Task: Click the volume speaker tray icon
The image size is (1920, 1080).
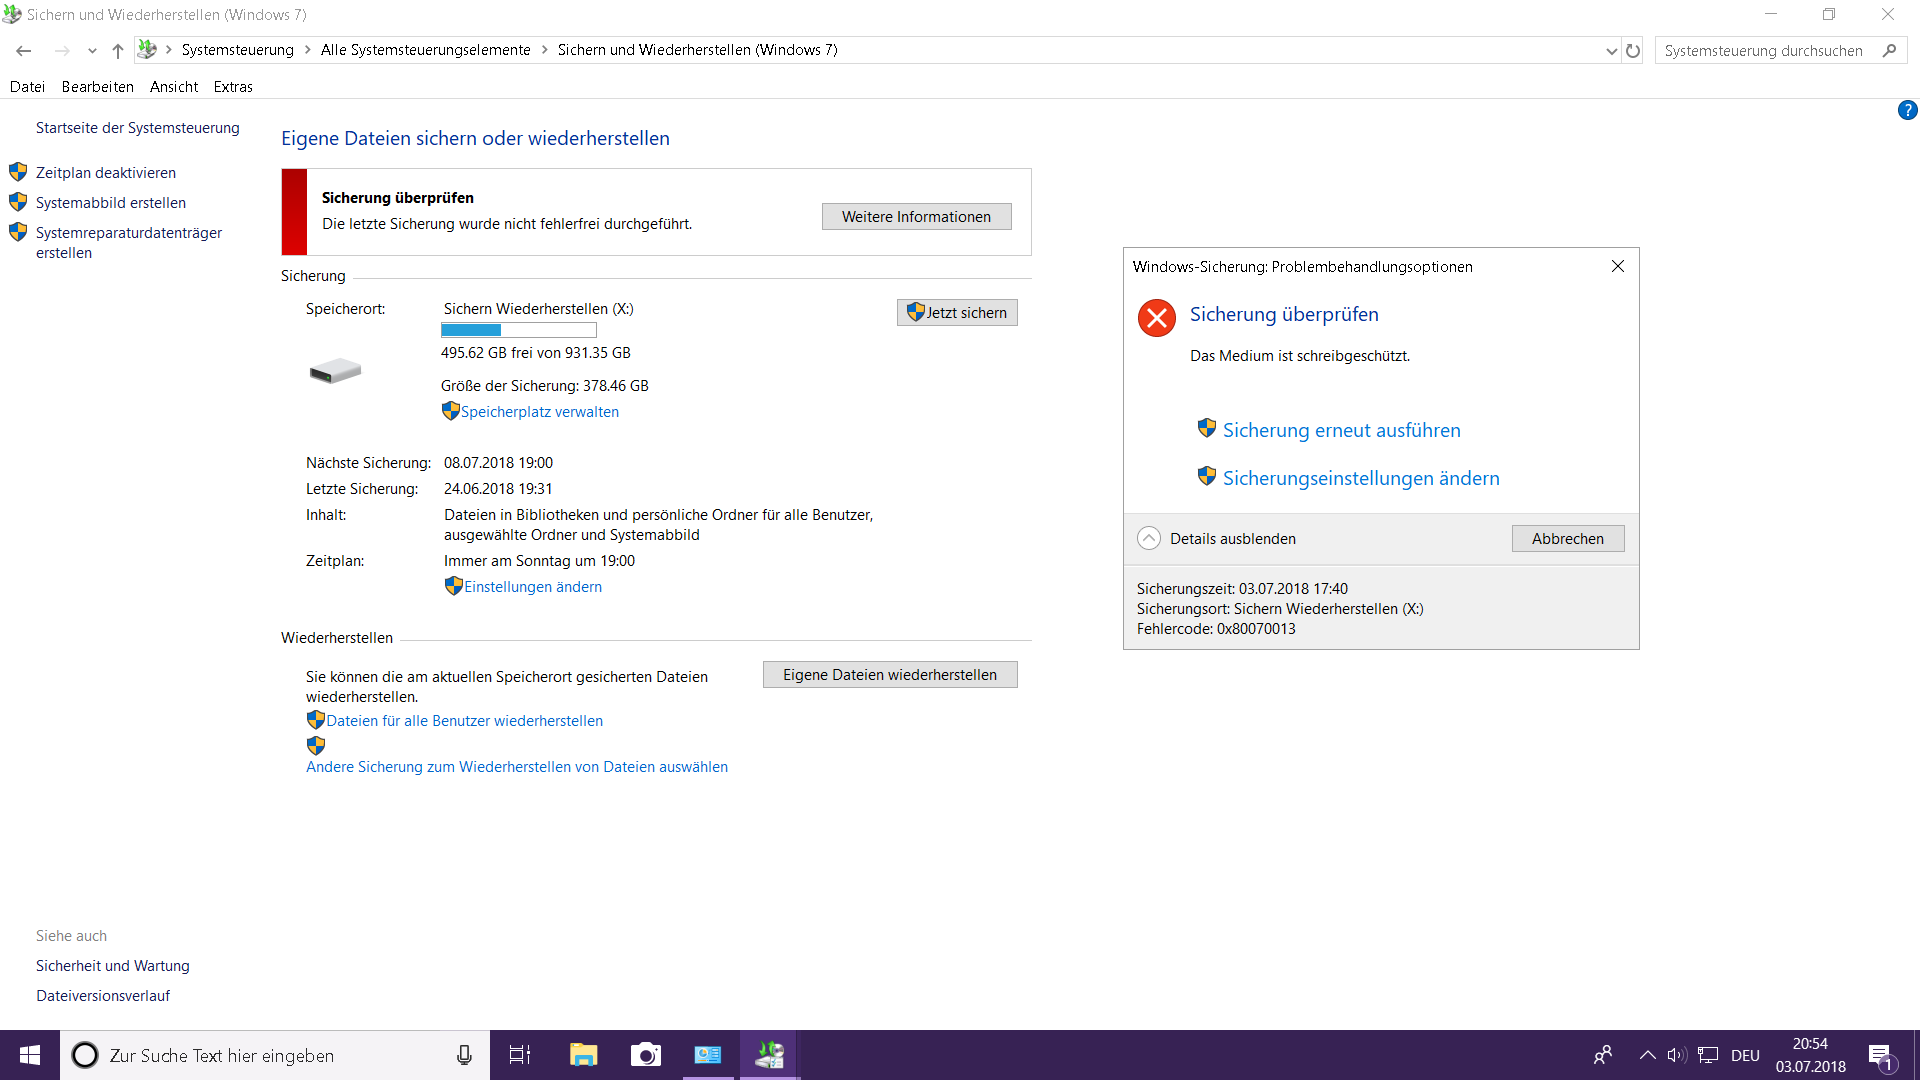Action: 1677,1055
